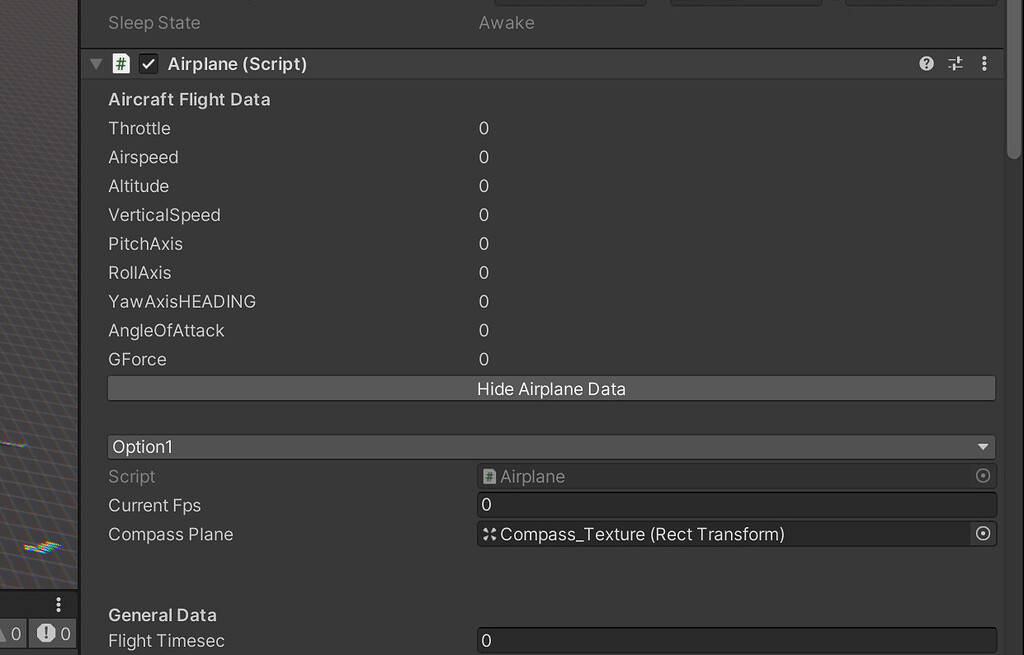Click inside the Current Fps input field

coord(700,505)
